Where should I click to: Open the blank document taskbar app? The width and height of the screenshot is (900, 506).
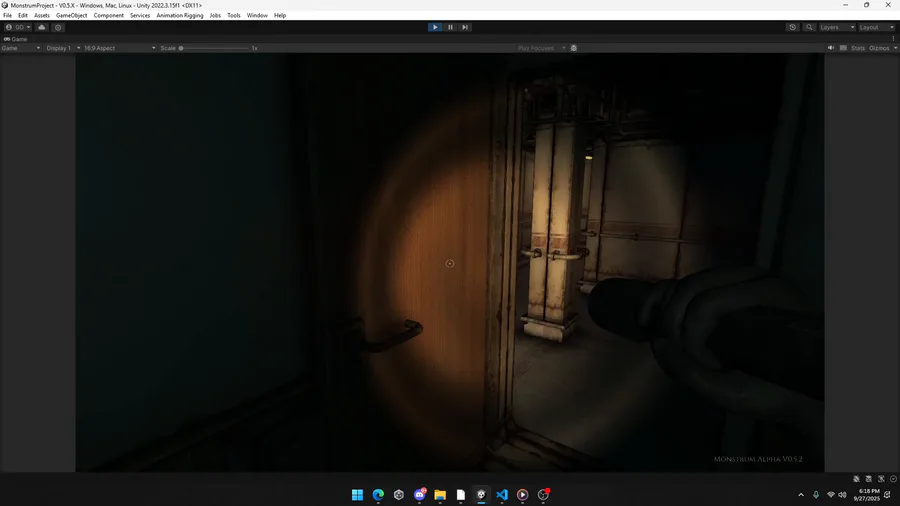(x=460, y=495)
